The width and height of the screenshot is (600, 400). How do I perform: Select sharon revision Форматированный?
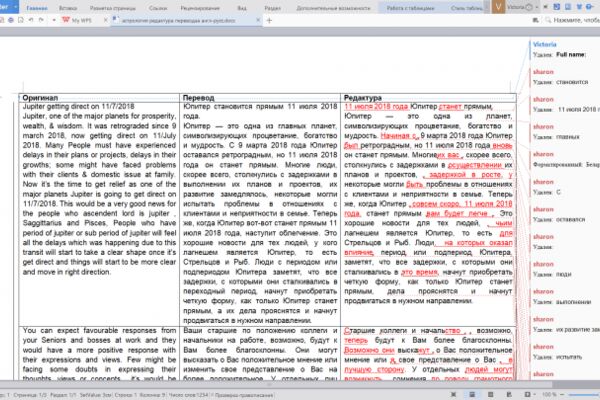pos(566,159)
